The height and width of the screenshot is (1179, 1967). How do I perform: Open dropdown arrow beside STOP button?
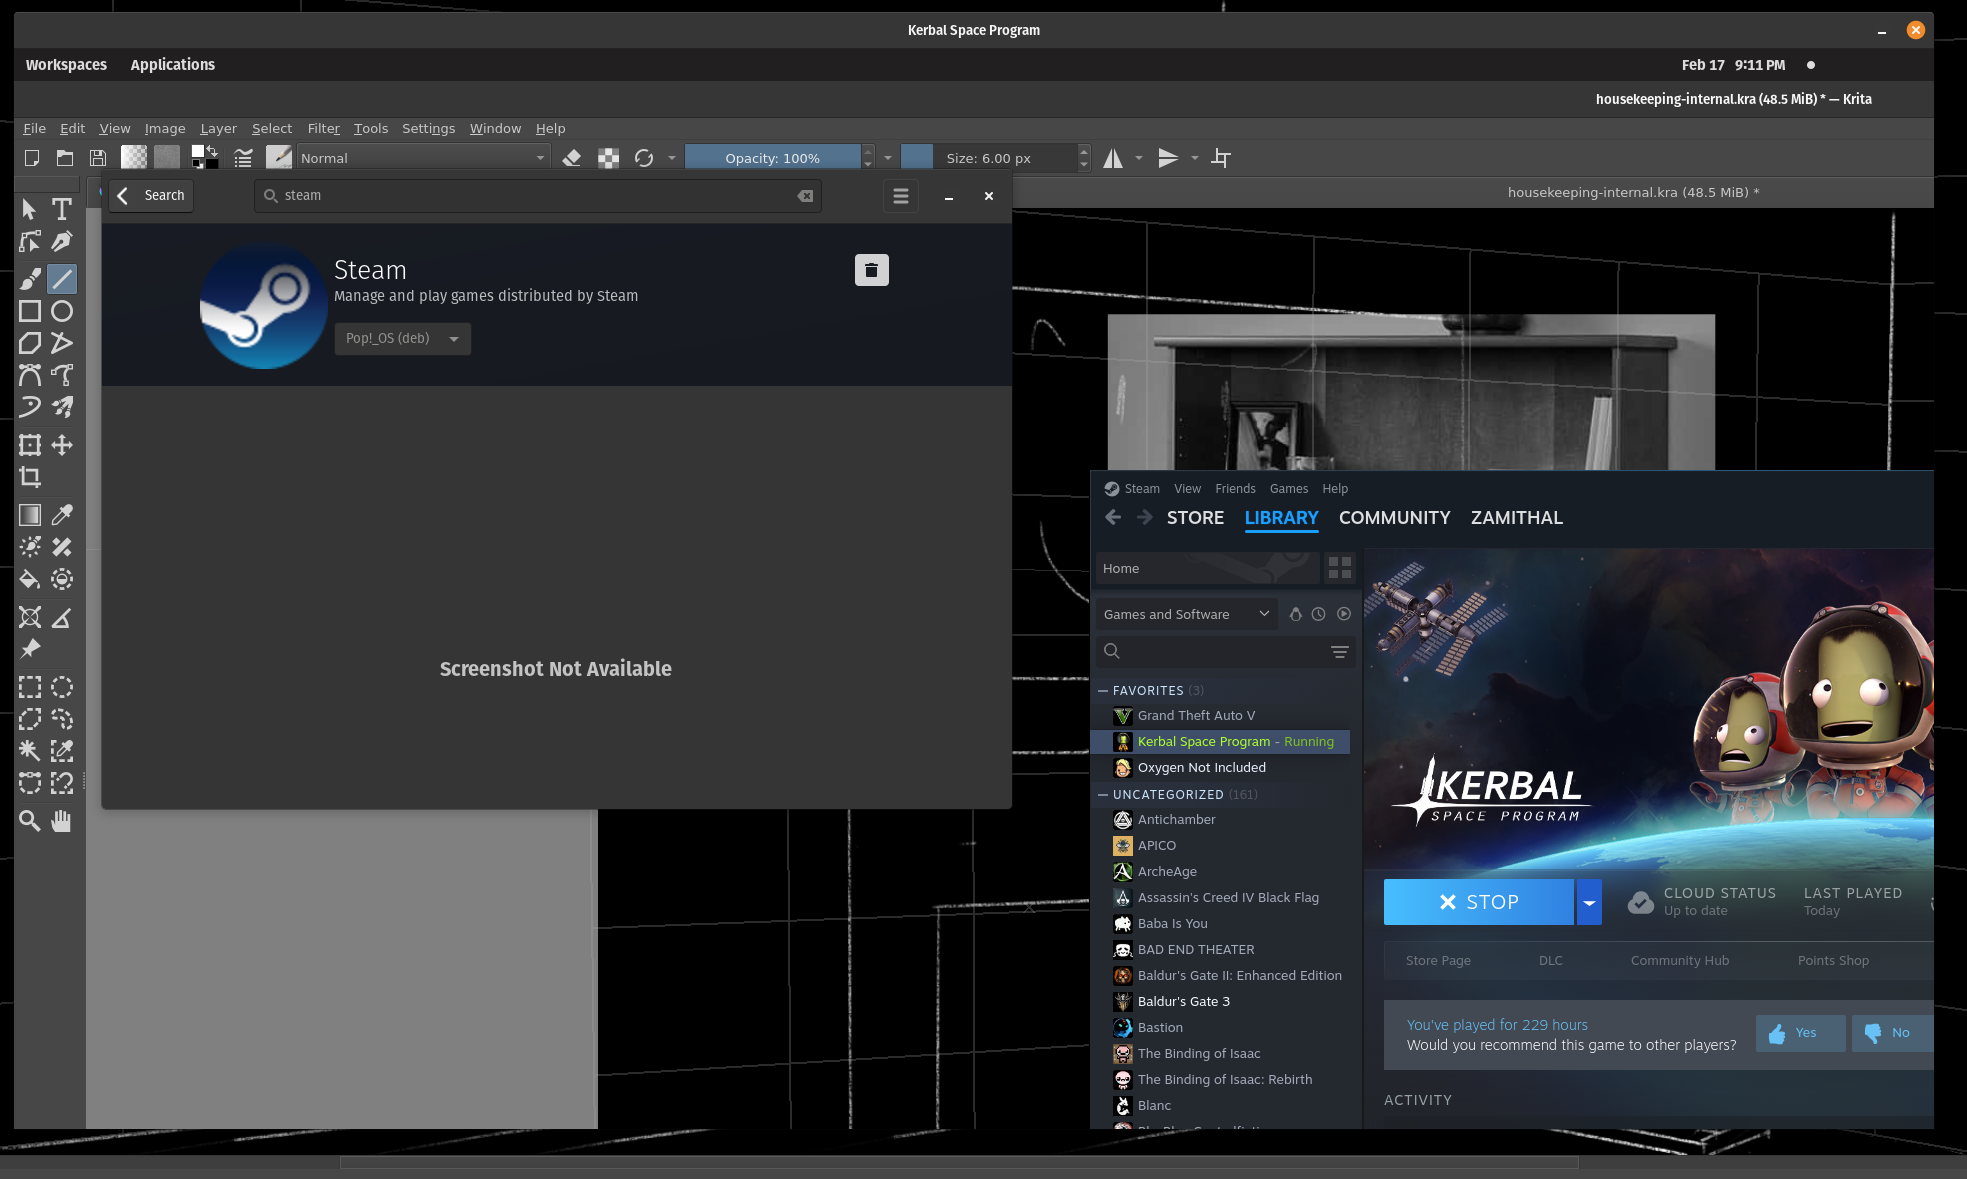1589,902
